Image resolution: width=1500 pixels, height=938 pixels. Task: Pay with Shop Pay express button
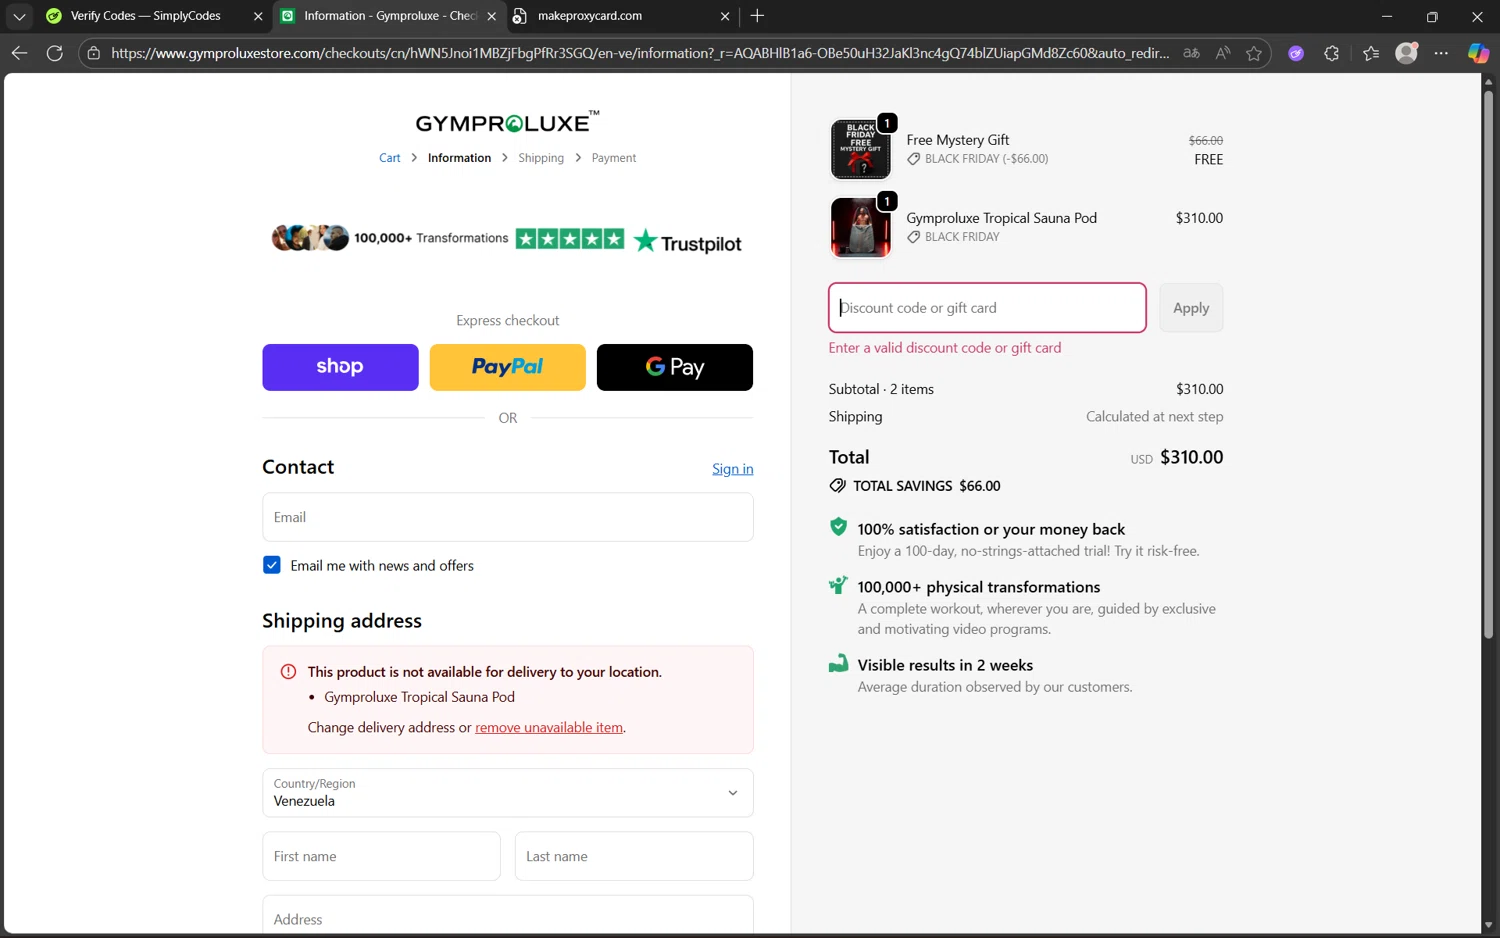click(340, 367)
